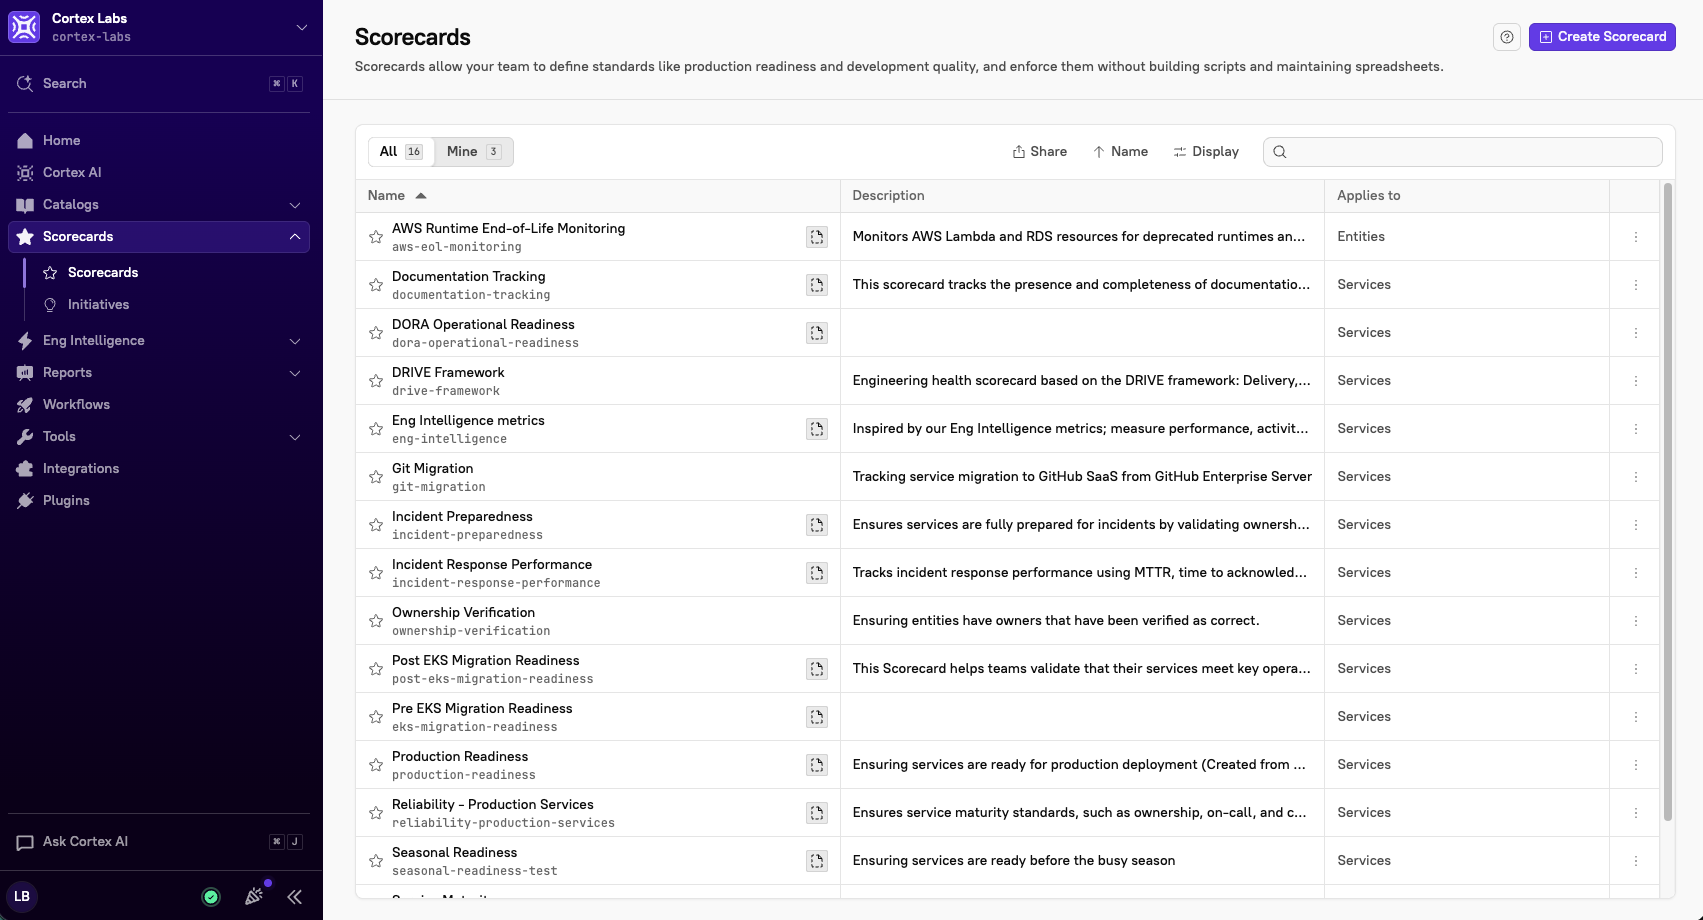Open three-dot menu for DRIVE Framework row
Viewport: 1703px width, 920px height.
click(1636, 381)
